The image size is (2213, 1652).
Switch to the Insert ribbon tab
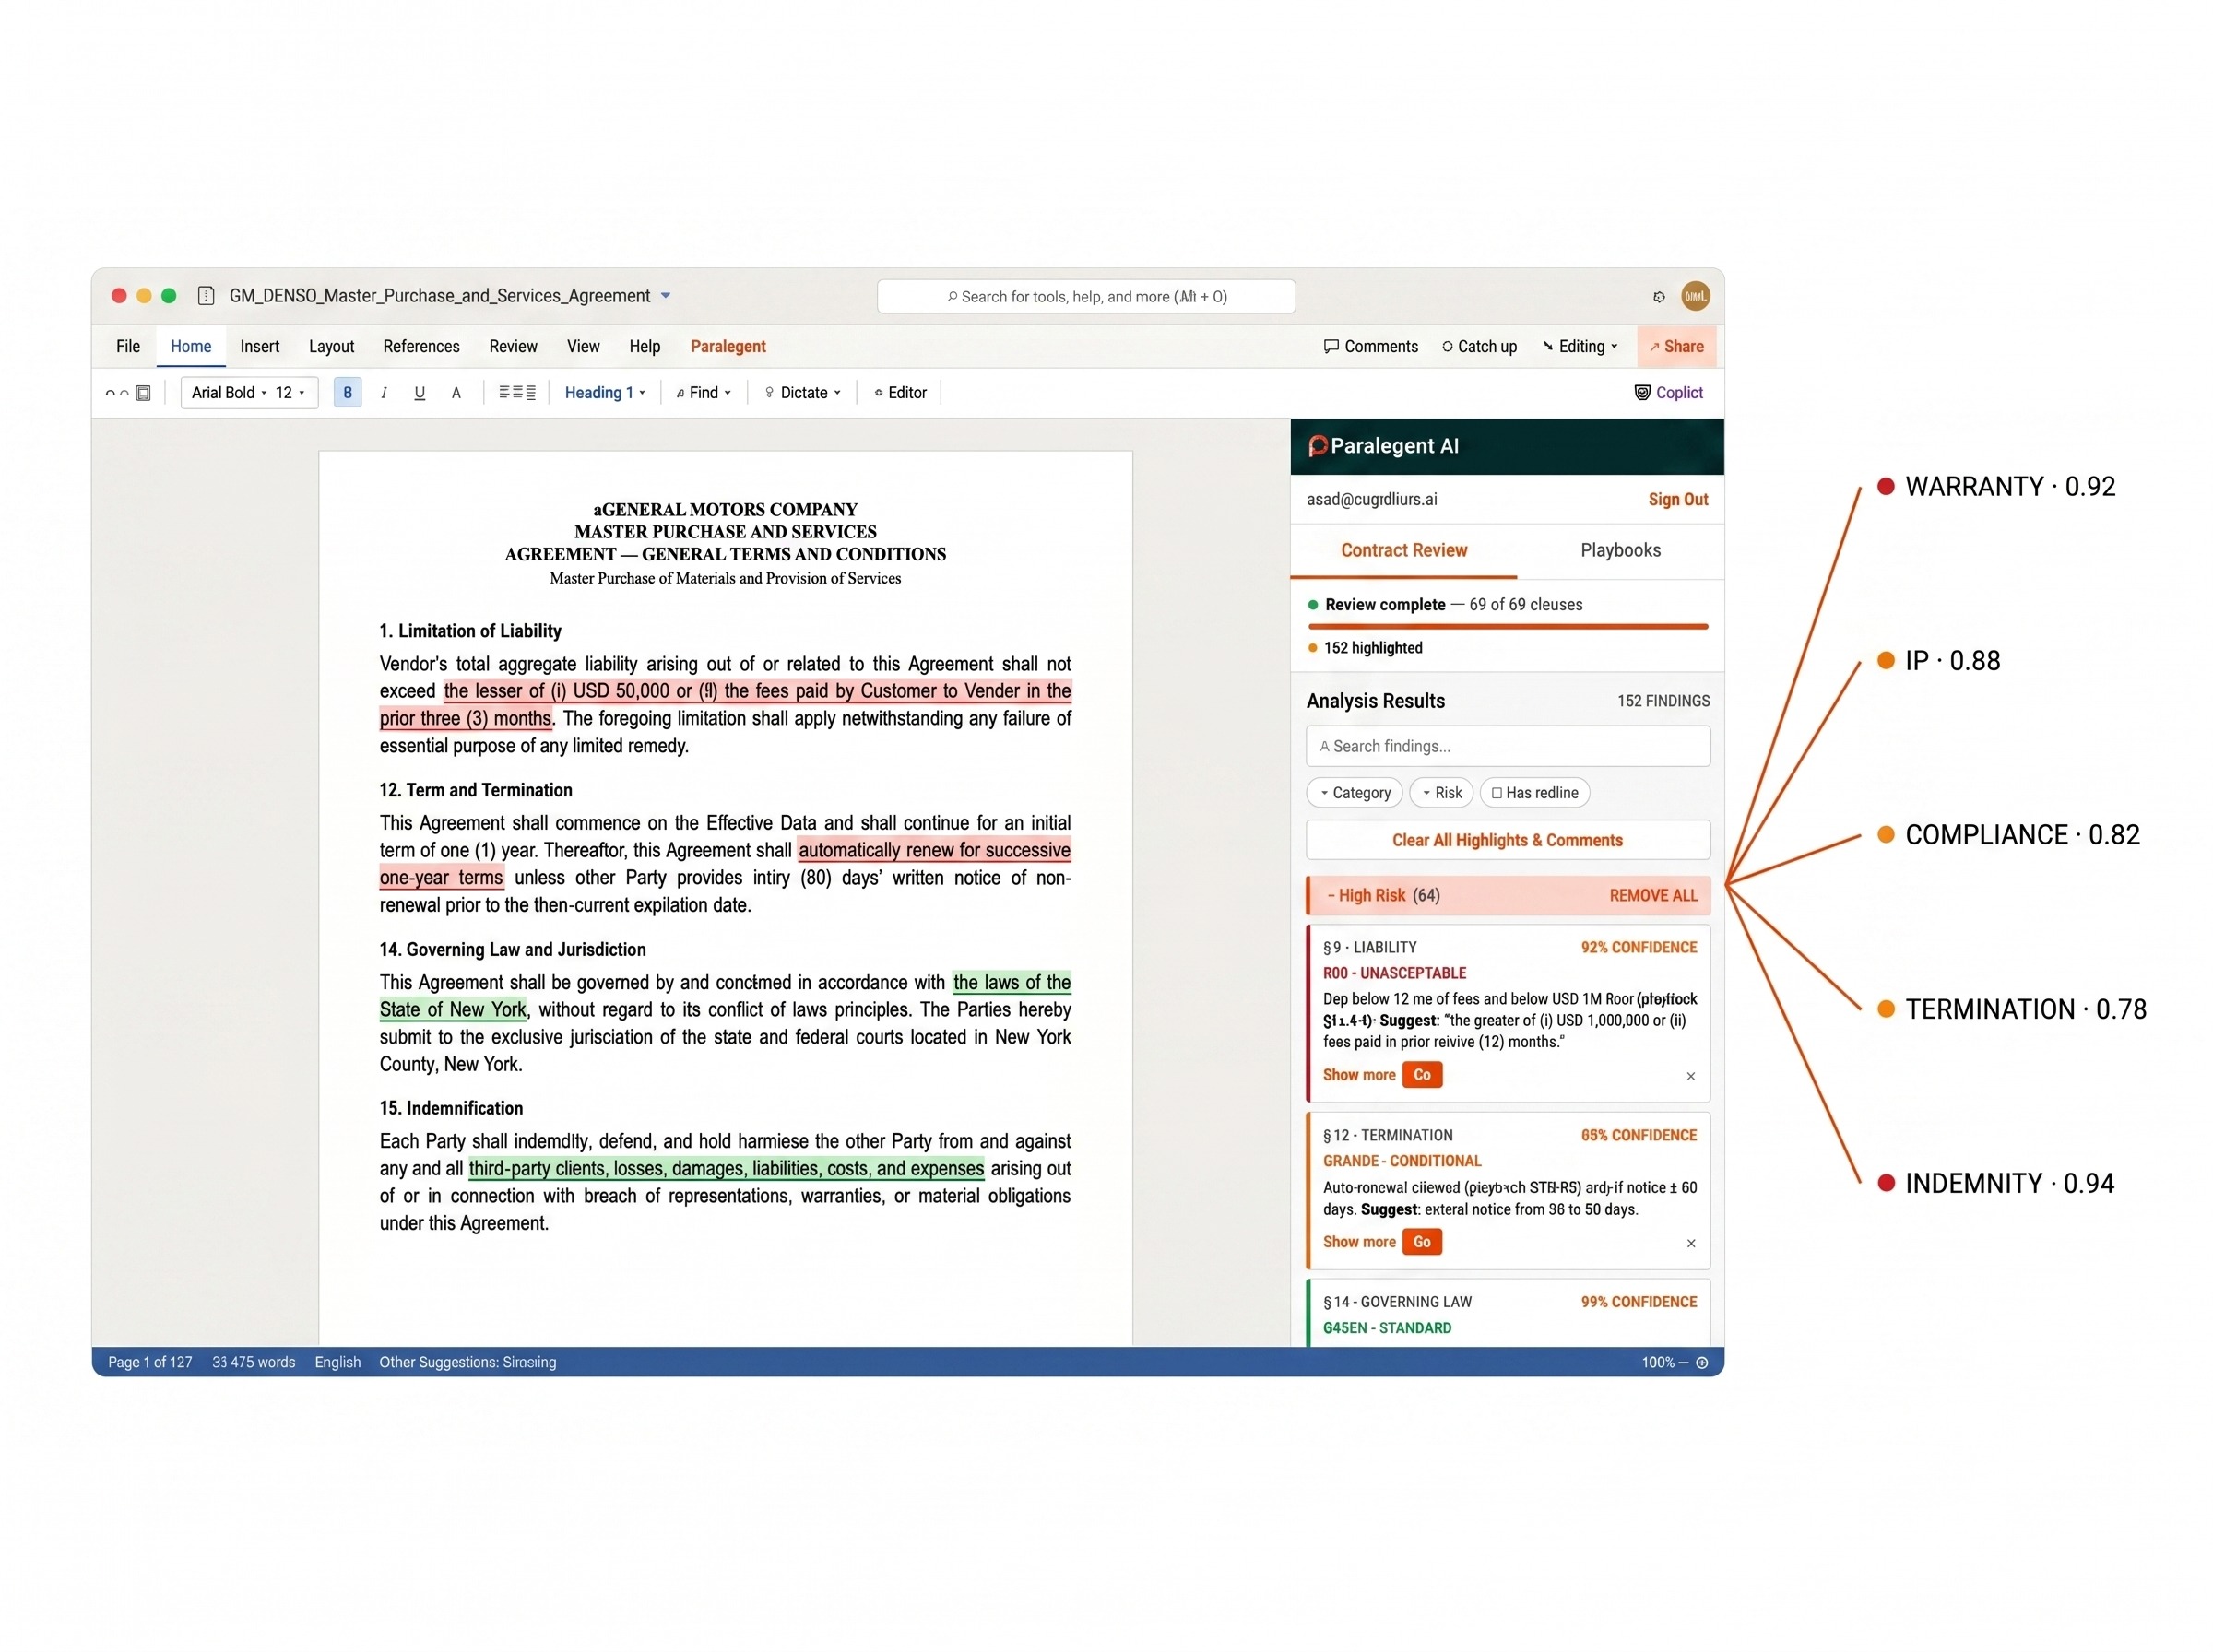tap(259, 346)
